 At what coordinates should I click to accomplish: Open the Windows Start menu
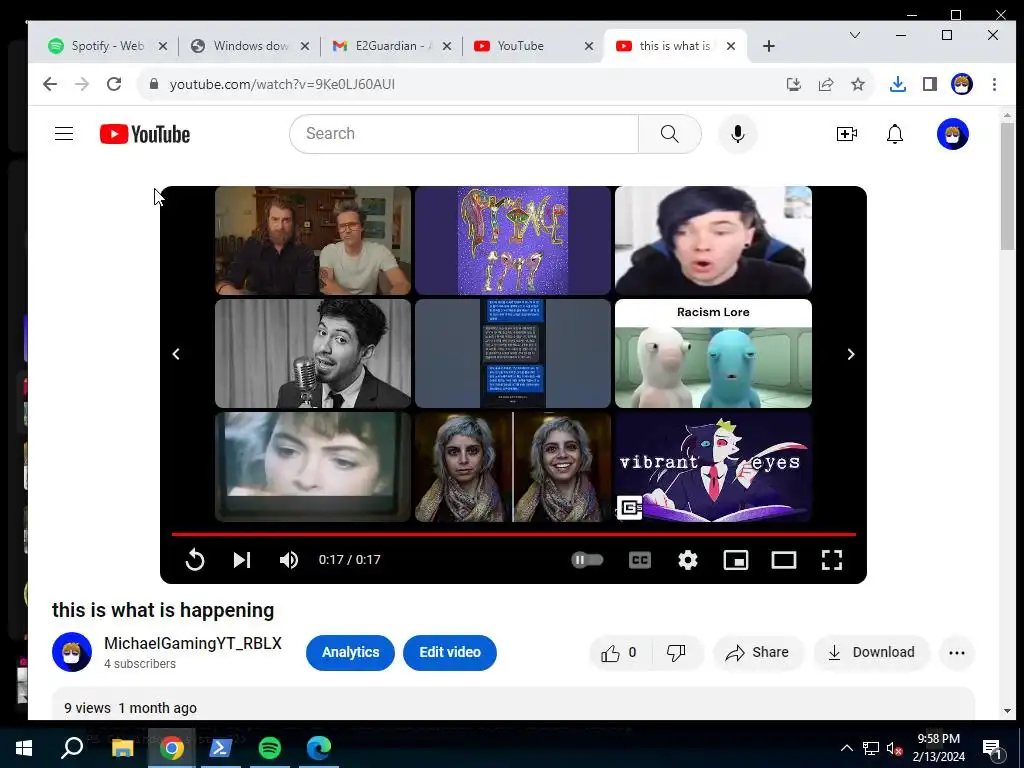click(24, 748)
